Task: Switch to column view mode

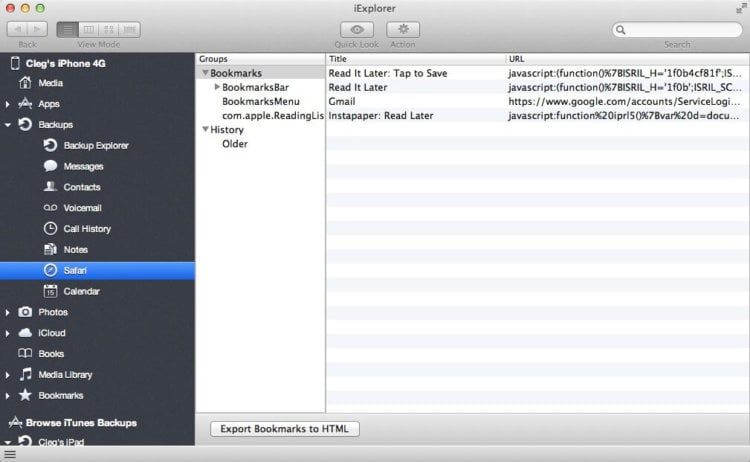Action: [x=88, y=29]
